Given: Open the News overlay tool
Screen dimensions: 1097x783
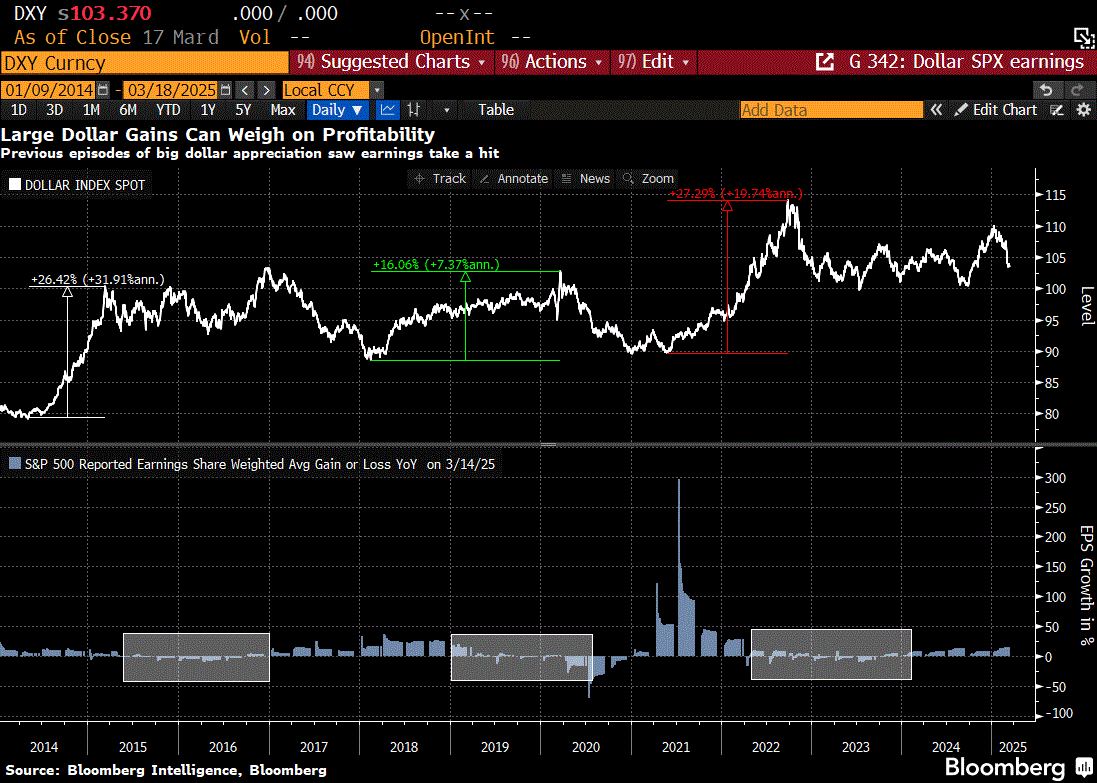Looking at the screenshot, I should pos(586,178).
